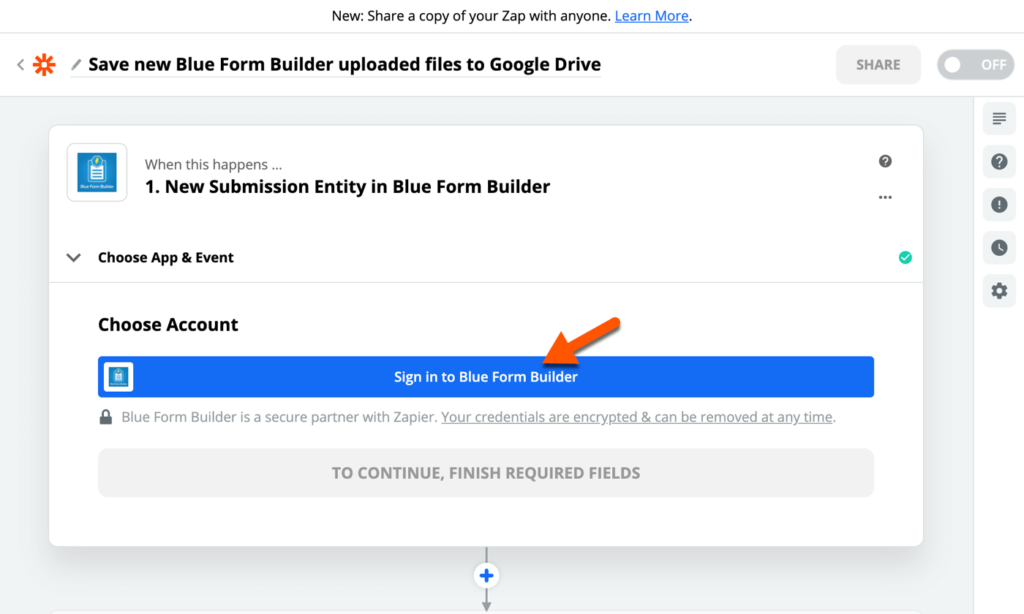
Task: Click the pencil icon beside Zap title
Action: (76, 64)
